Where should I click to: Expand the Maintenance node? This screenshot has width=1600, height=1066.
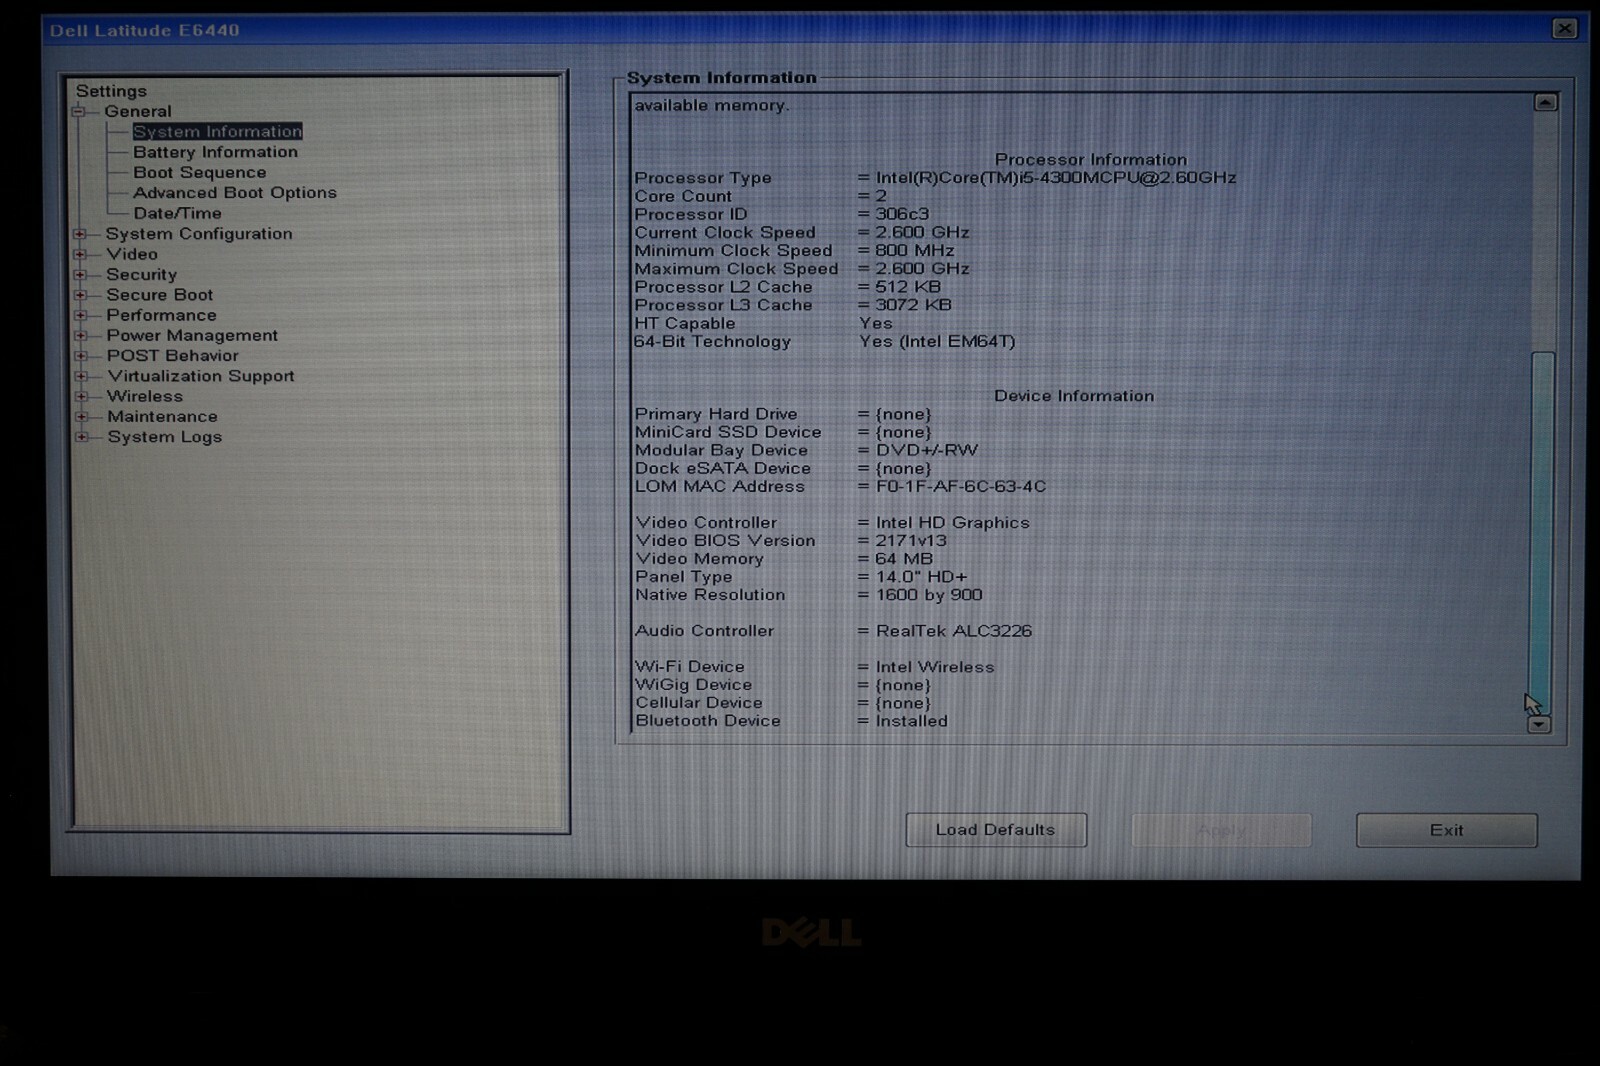[x=81, y=417]
